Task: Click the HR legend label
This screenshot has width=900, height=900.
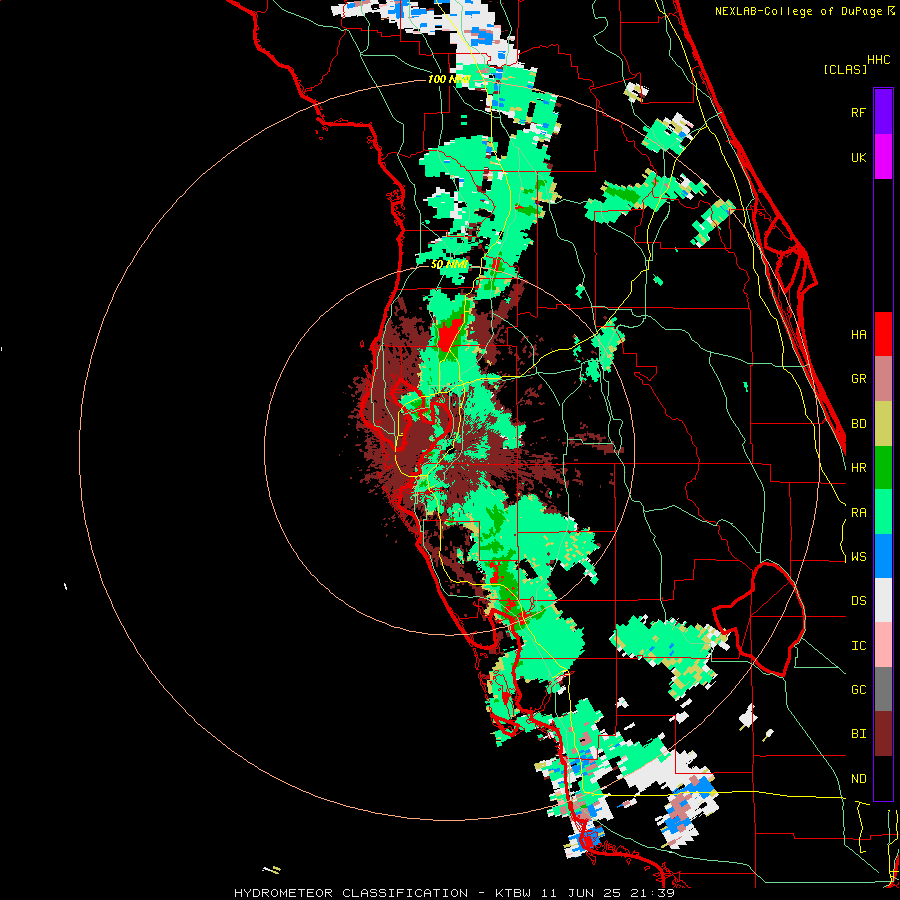Action: [x=859, y=468]
